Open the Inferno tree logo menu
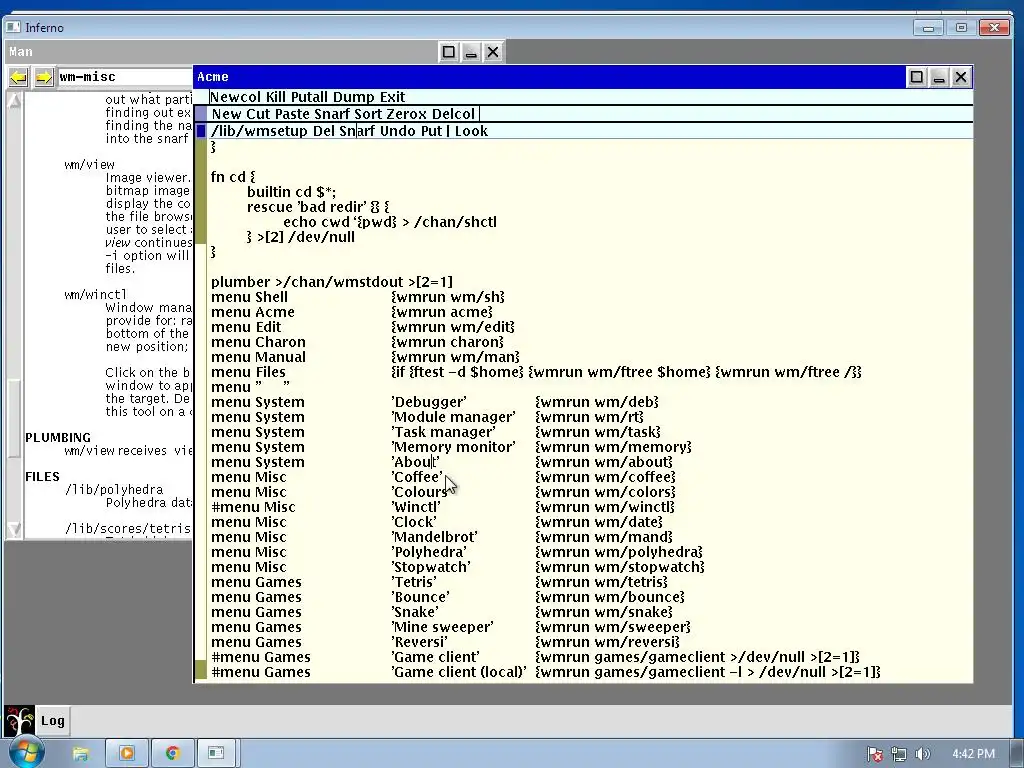Viewport: 1024px width, 768px height. [x=18, y=721]
